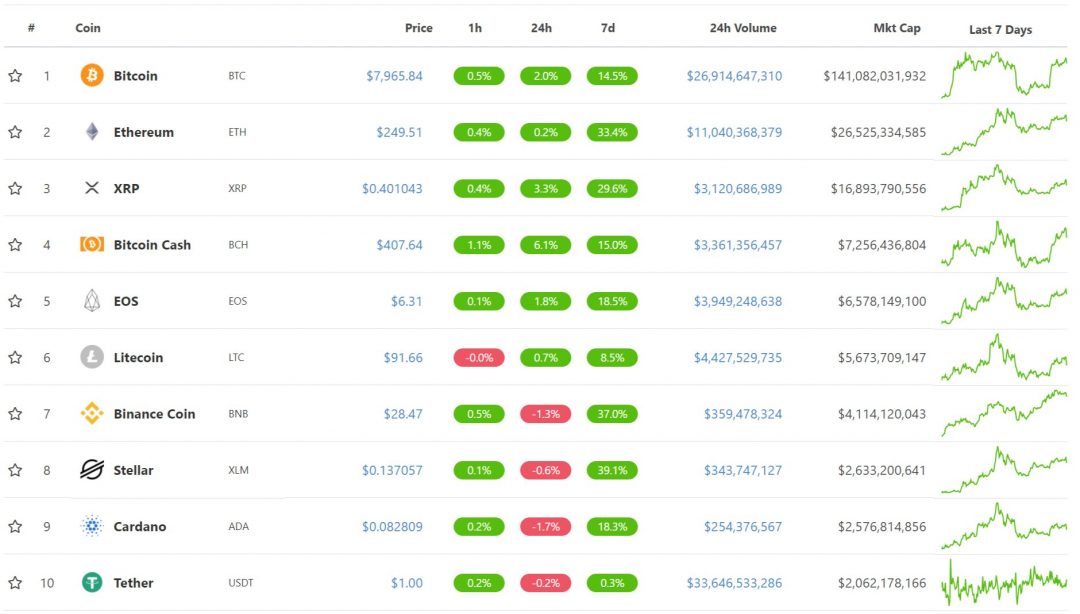
Task: Open the Stellar name link
Action: [x=133, y=470]
